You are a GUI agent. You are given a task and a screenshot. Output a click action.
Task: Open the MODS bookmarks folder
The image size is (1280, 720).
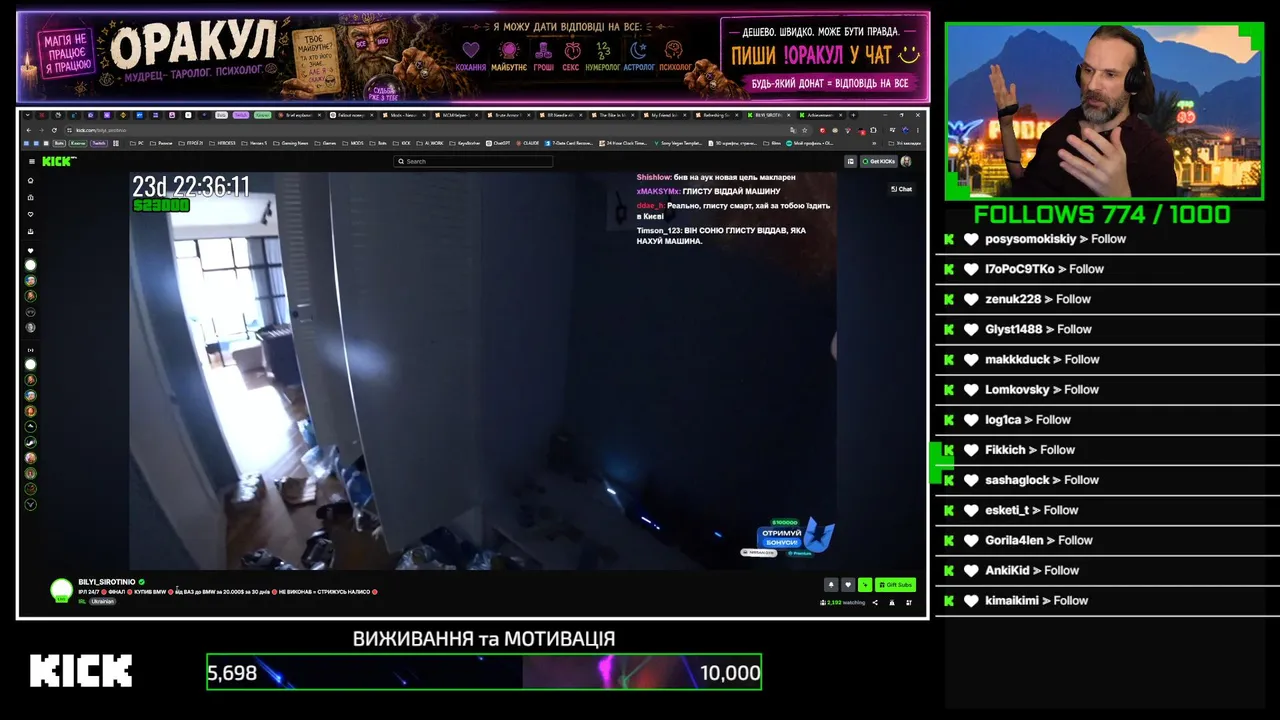(x=354, y=143)
